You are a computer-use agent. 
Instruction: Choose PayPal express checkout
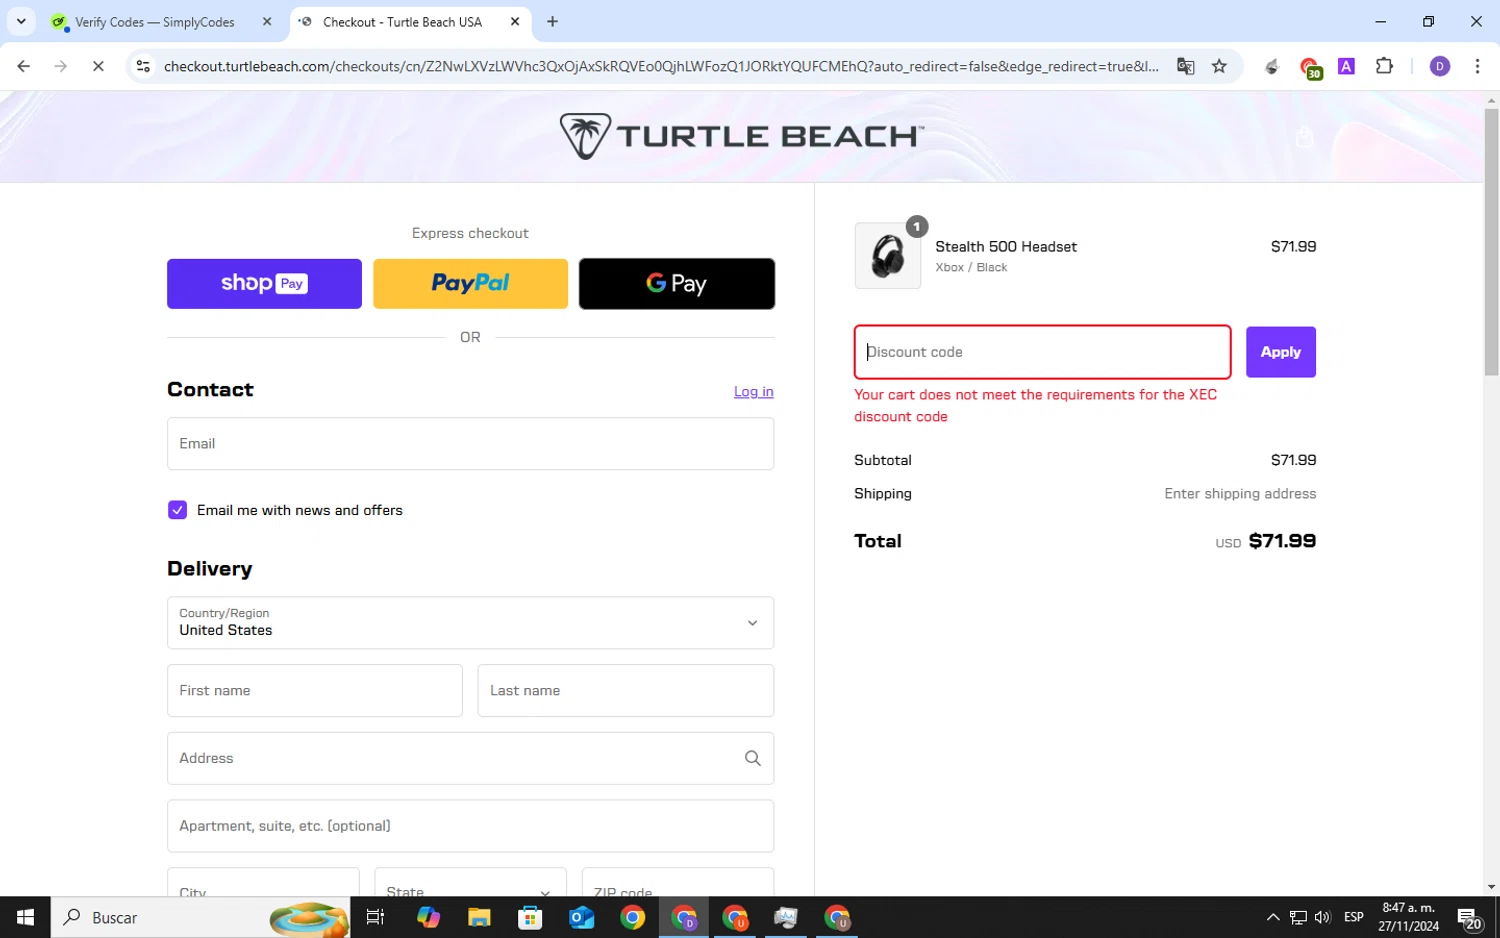pos(470,284)
